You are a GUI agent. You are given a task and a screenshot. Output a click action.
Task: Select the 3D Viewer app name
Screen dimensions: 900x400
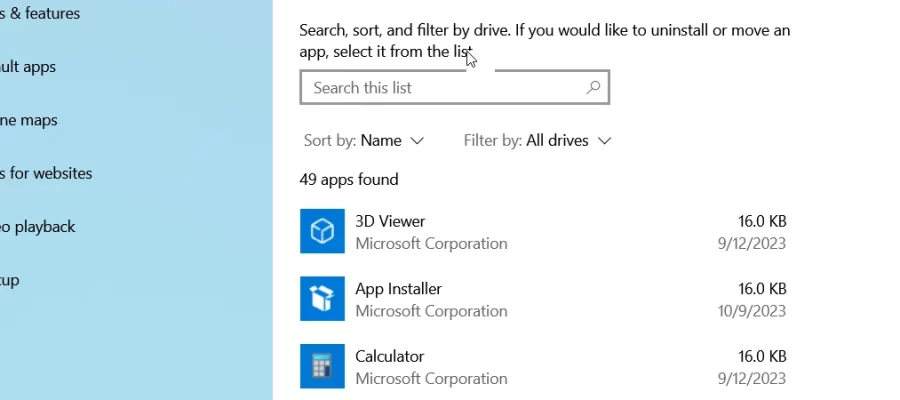coord(390,221)
